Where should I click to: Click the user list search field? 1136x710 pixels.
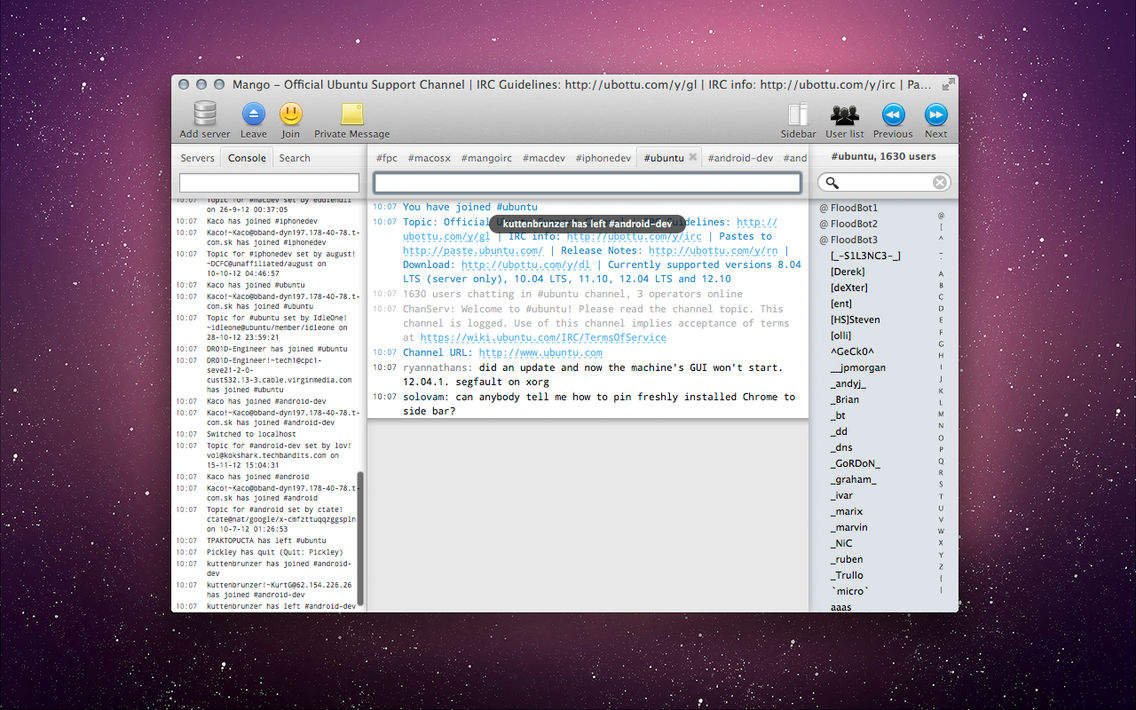pos(884,183)
